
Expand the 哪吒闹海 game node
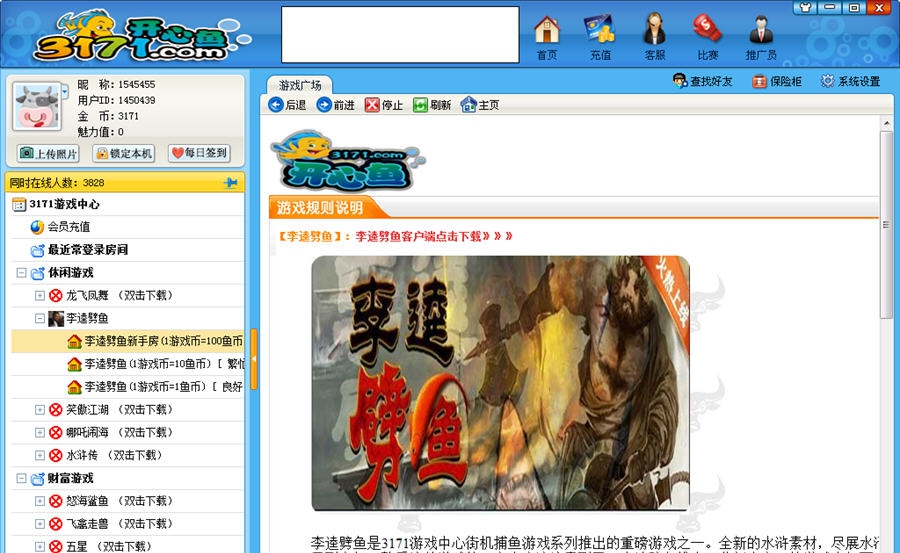(x=40, y=432)
